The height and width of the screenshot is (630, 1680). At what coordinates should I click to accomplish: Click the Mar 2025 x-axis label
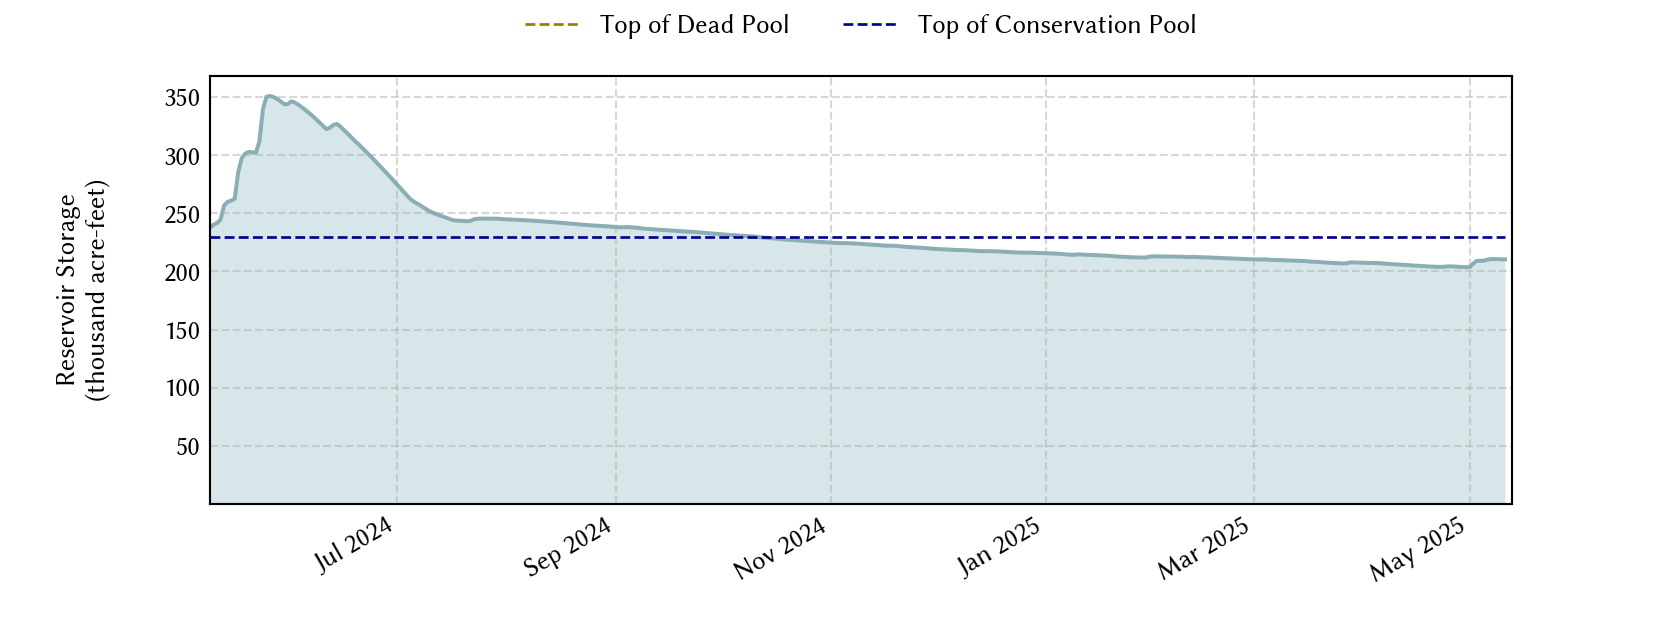coord(1204,549)
